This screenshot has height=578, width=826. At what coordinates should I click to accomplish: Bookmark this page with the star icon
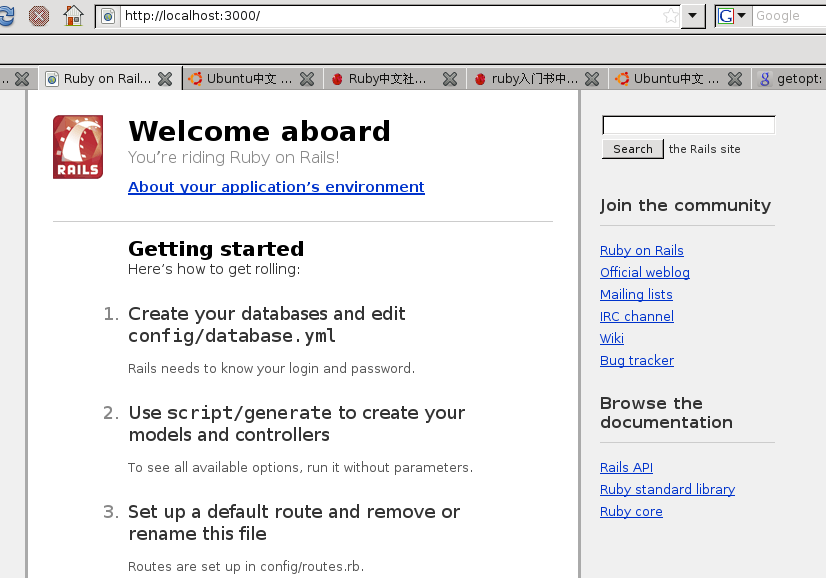point(671,16)
